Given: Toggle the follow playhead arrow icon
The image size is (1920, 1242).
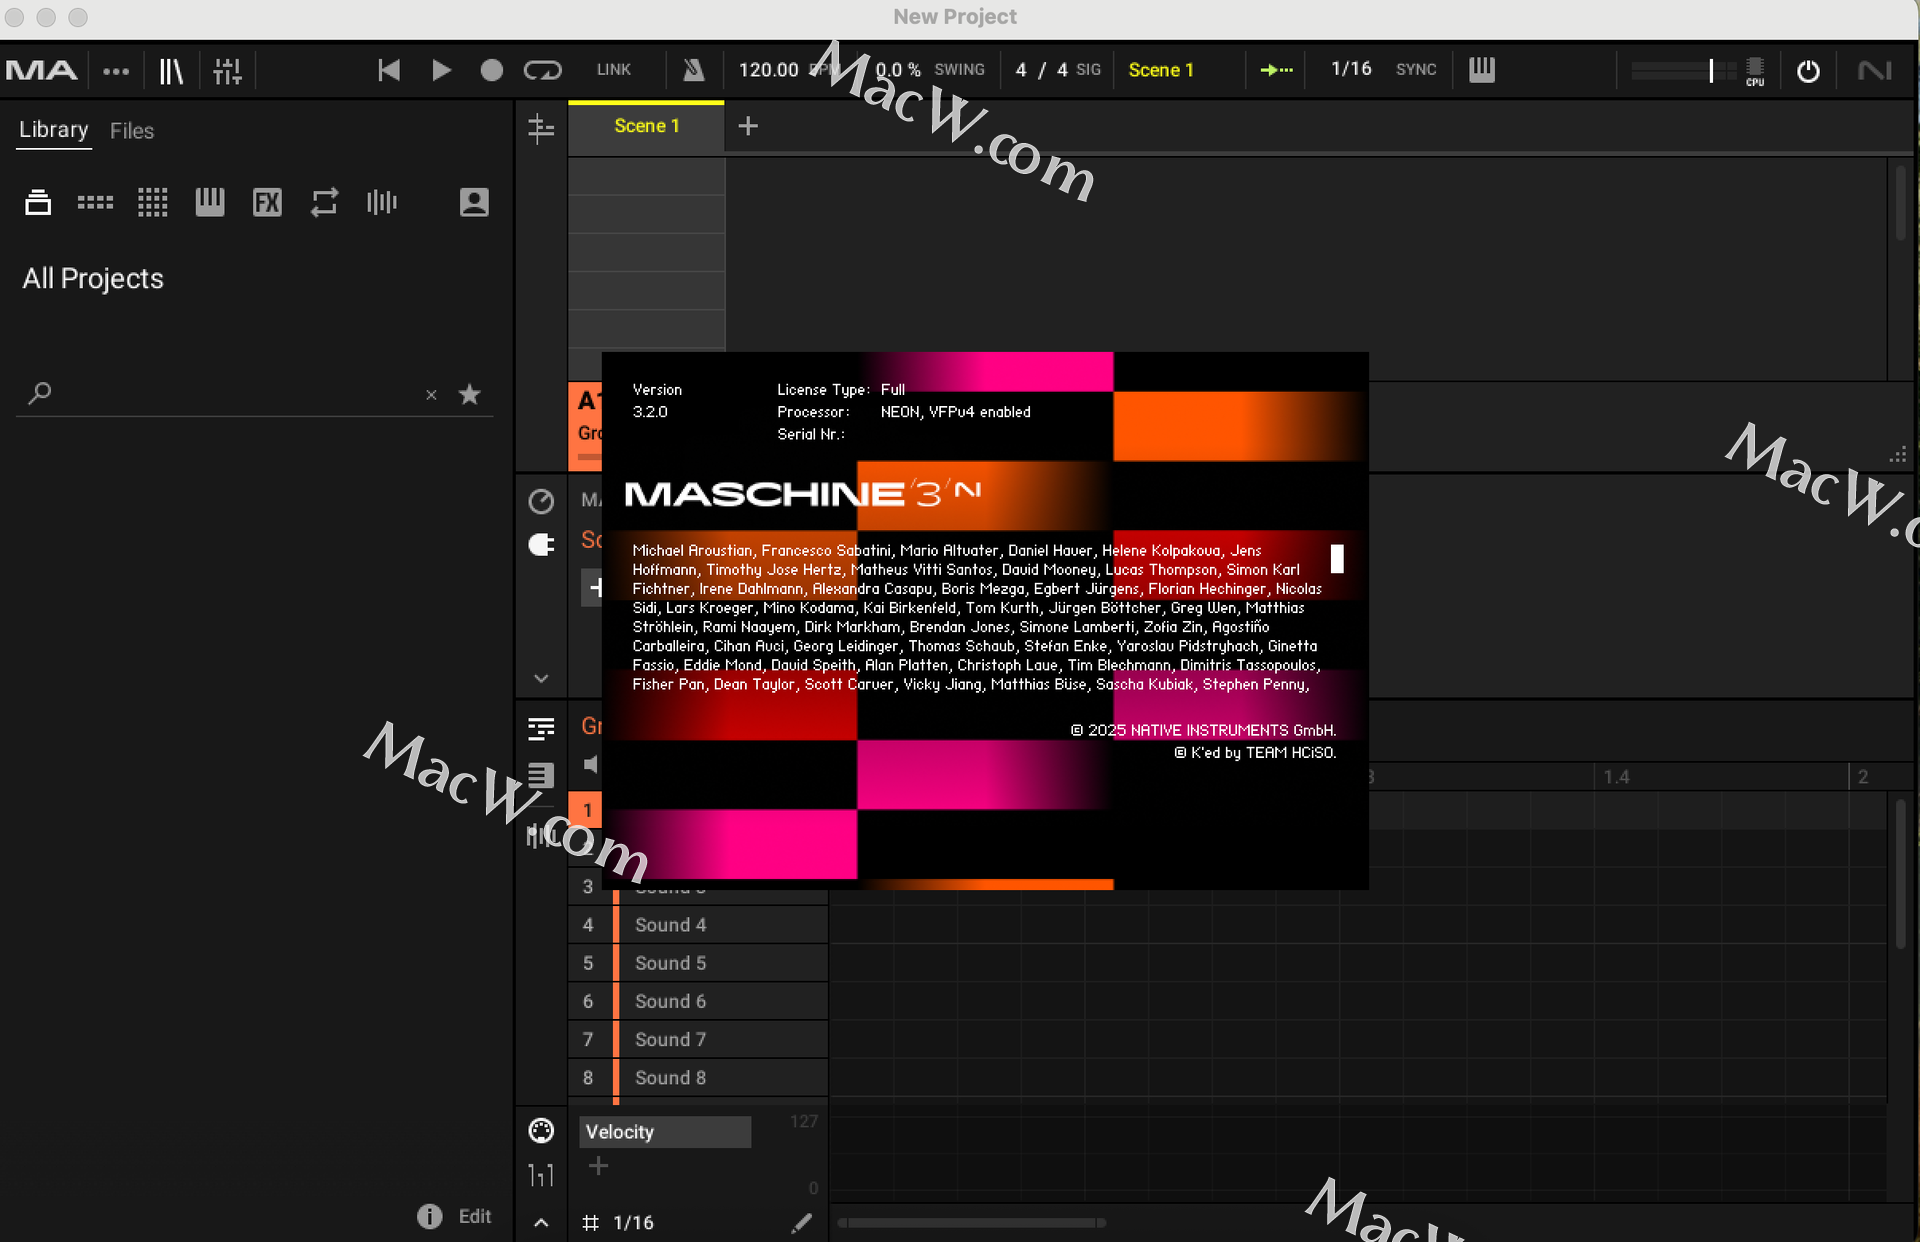Looking at the screenshot, I should click(1276, 70).
